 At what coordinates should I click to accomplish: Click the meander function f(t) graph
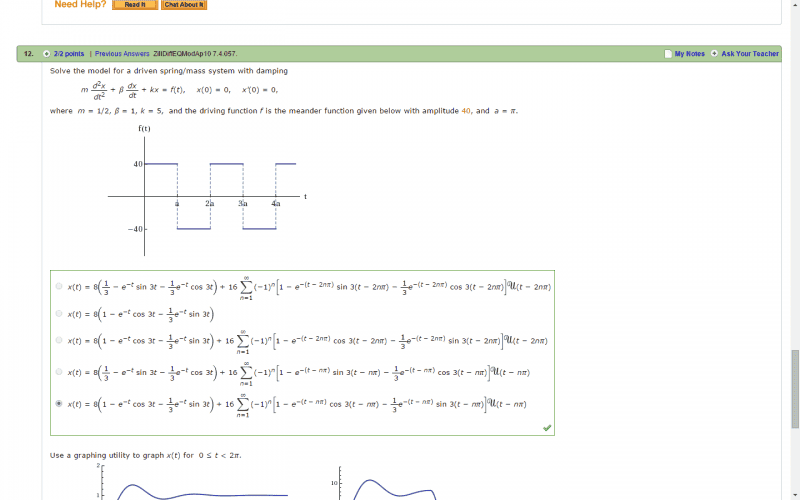(x=208, y=191)
